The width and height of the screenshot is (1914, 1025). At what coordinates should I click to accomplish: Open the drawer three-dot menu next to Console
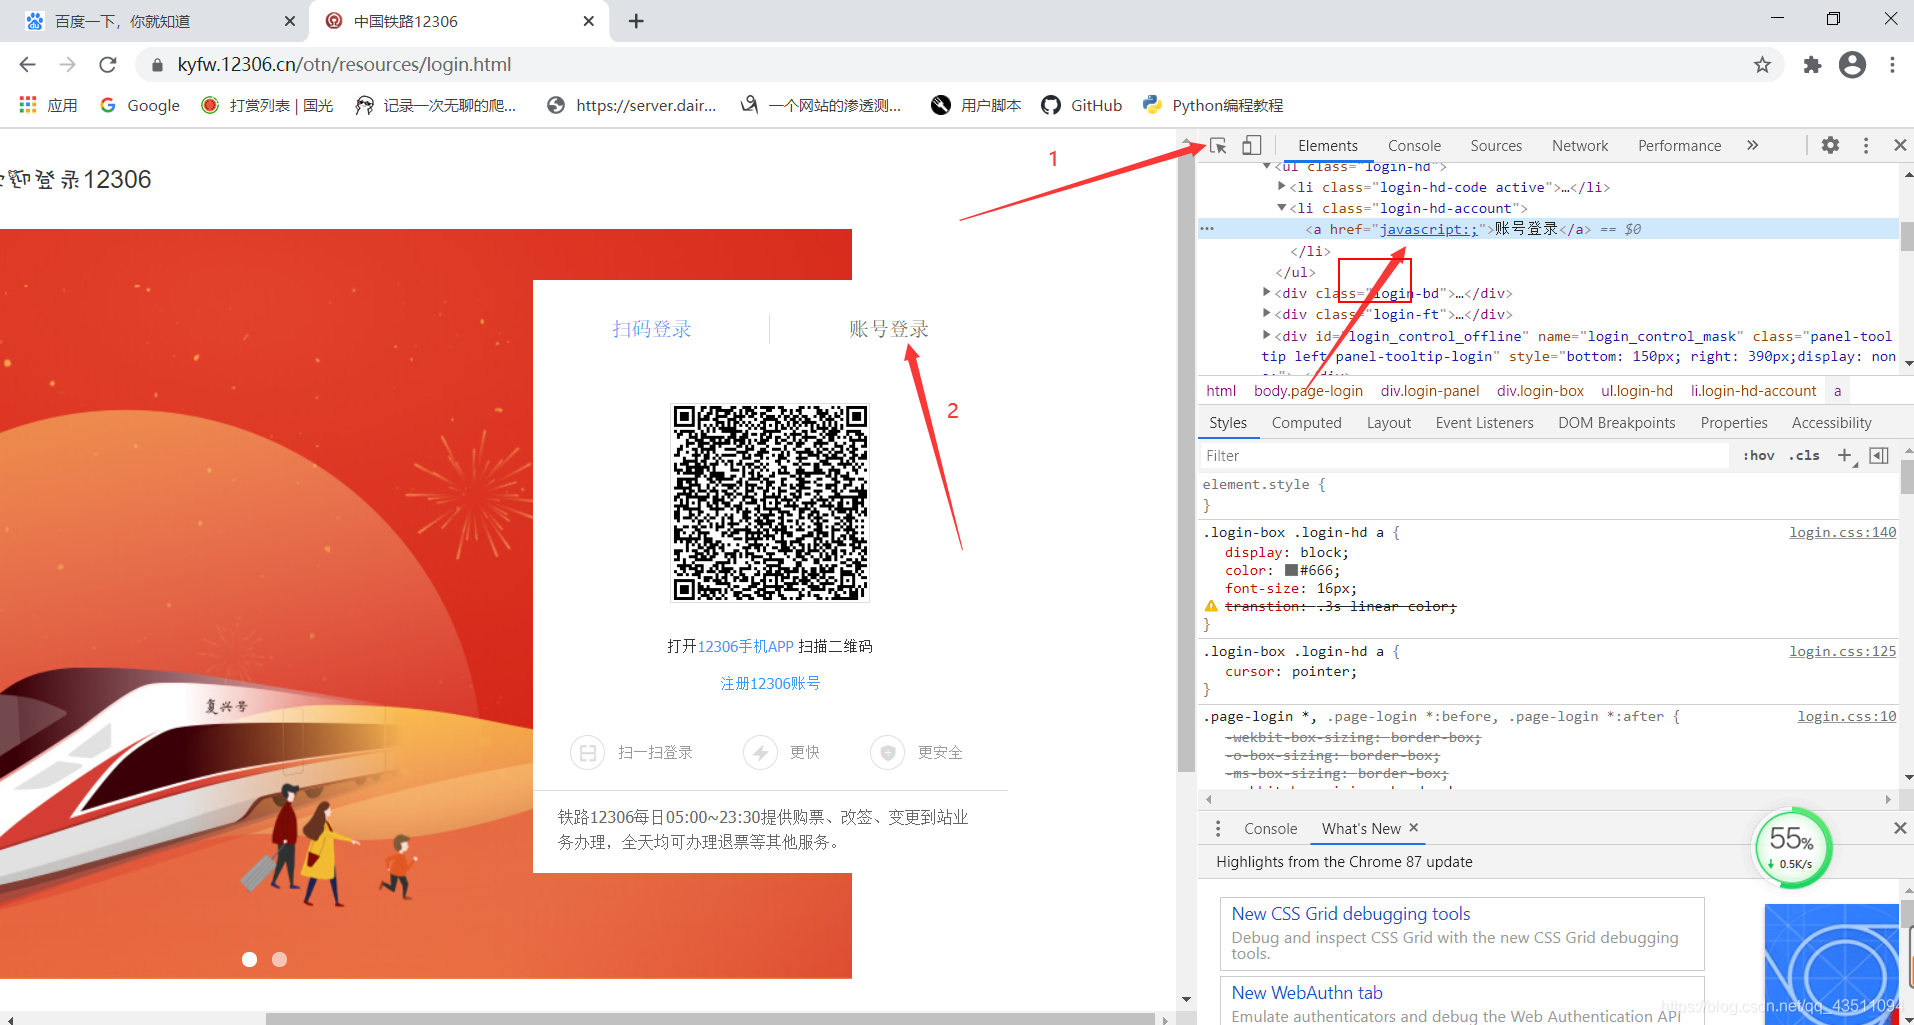pos(1218,829)
